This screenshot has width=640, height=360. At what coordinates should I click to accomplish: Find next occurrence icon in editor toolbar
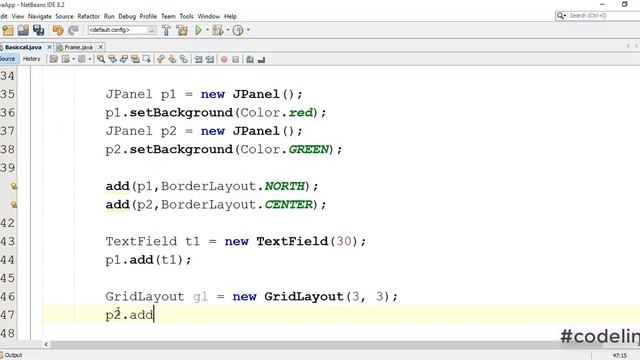[124, 60]
